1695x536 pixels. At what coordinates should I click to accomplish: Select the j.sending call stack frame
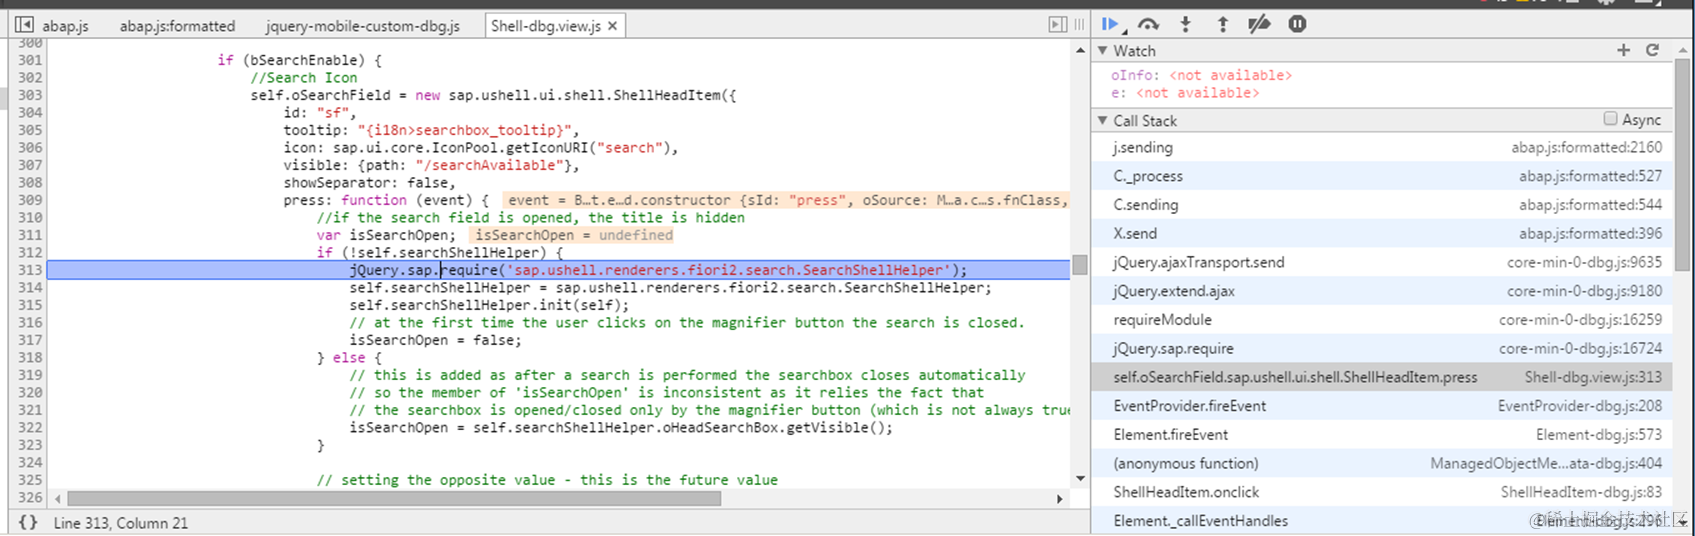click(x=1381, y=147)
